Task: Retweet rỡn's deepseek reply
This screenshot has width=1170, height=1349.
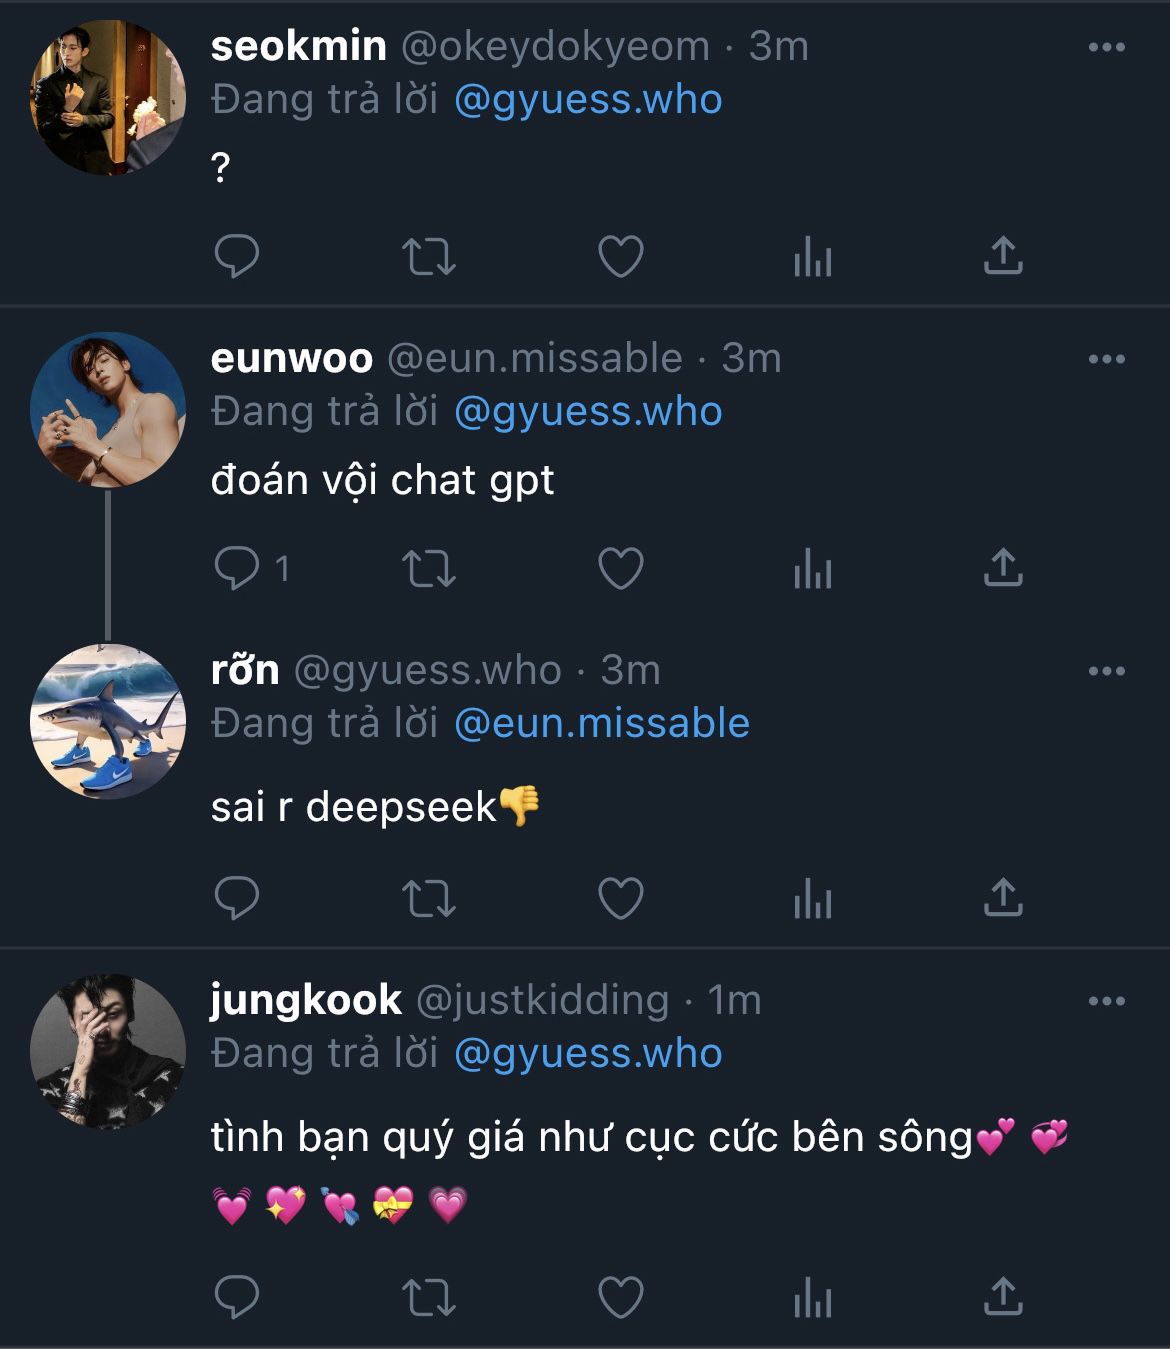Action: (x=429, y=898)
